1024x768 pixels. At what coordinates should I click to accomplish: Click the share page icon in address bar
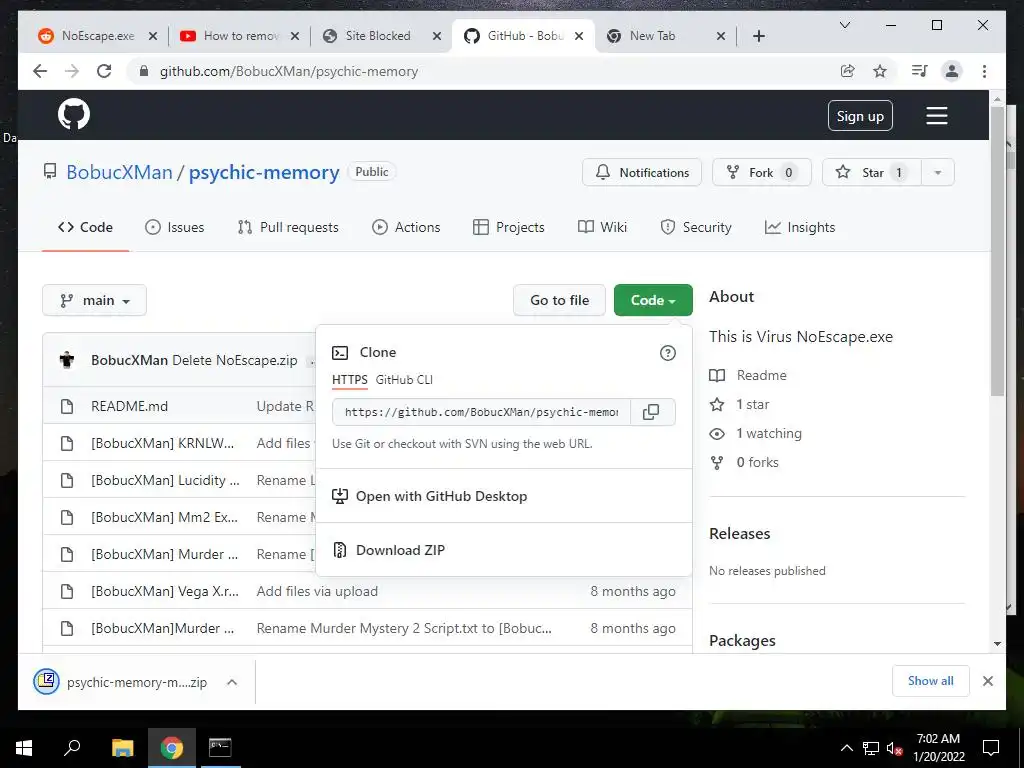tap(848, 71)
